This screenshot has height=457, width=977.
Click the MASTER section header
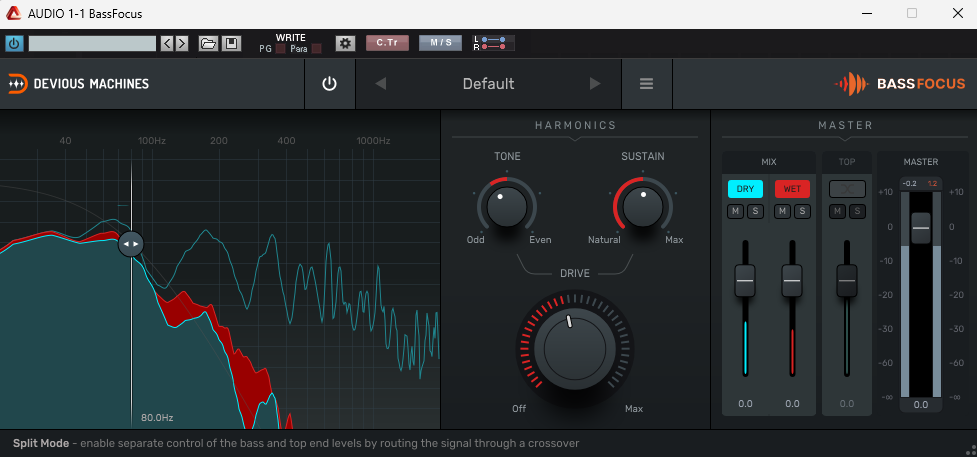click(846, 125)
